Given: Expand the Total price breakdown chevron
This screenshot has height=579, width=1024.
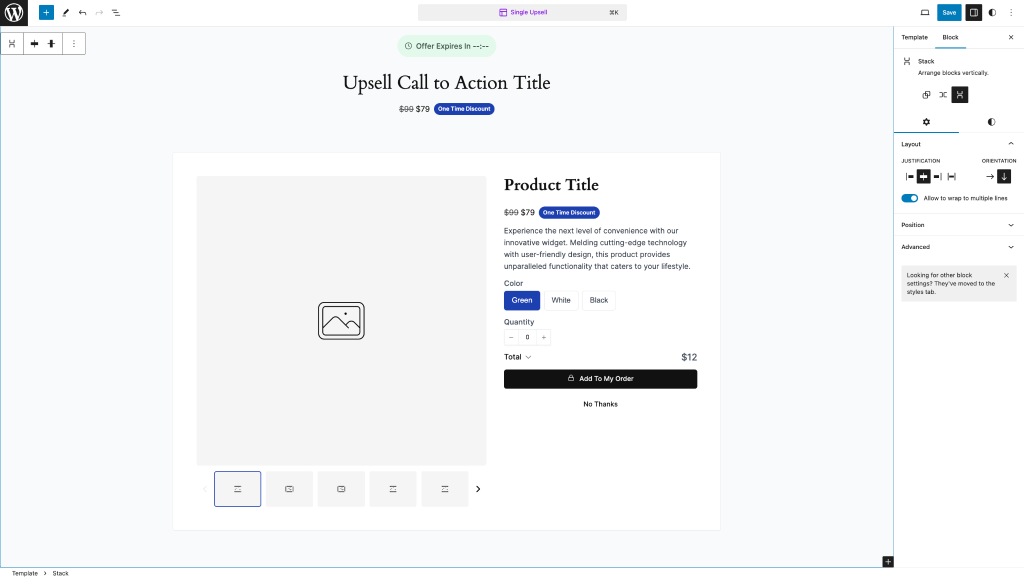Looking at the screenshot, I should [x=528, y=357].
